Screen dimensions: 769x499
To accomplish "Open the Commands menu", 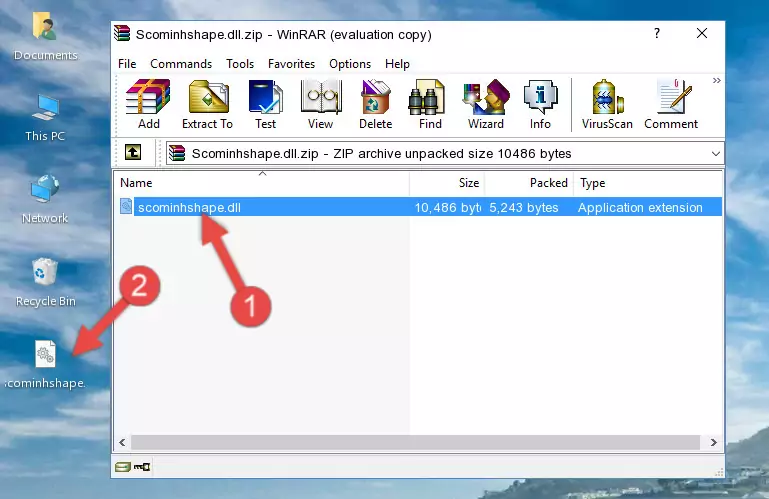I will pos(181,64).
